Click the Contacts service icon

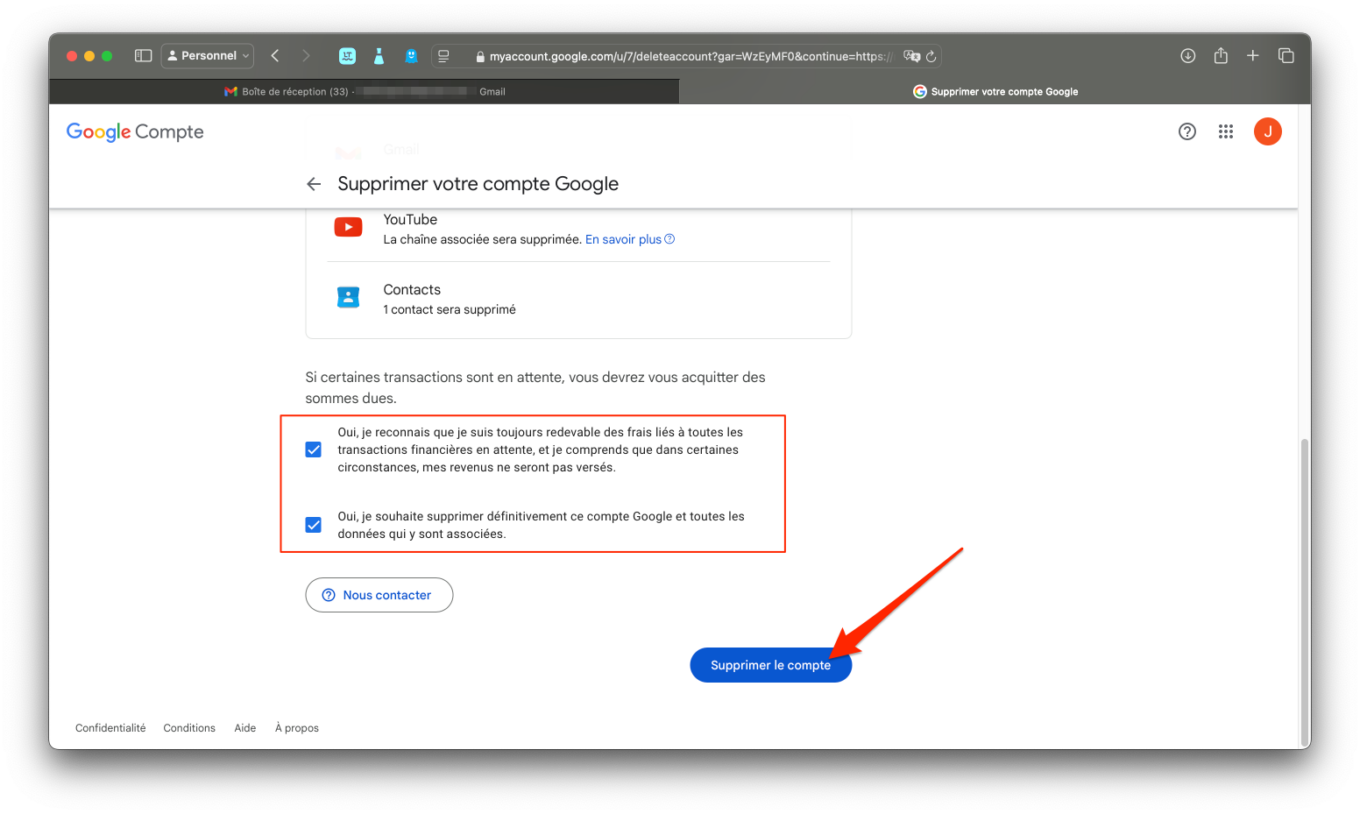point(348,297)
